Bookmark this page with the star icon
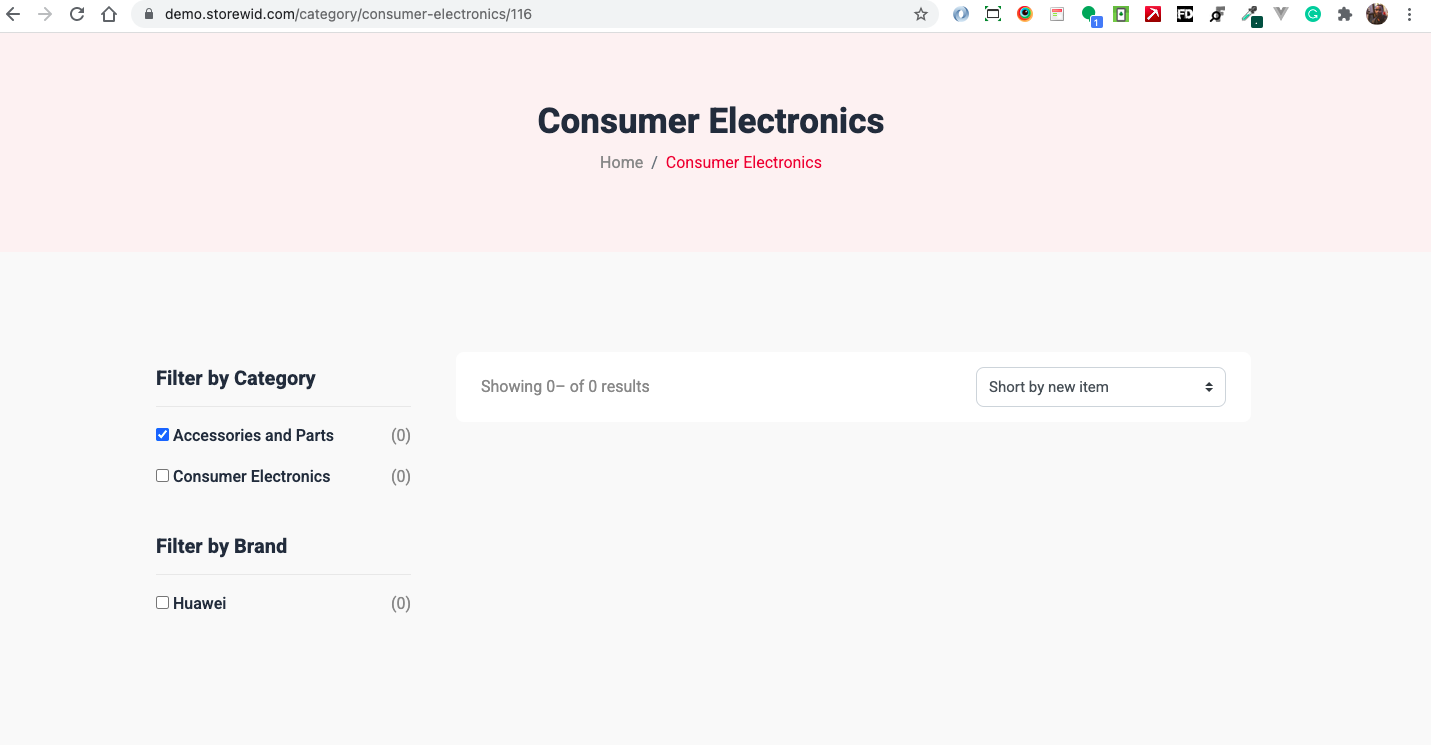The width and height of the screenshot is (1431, 745). pos(921,15)
